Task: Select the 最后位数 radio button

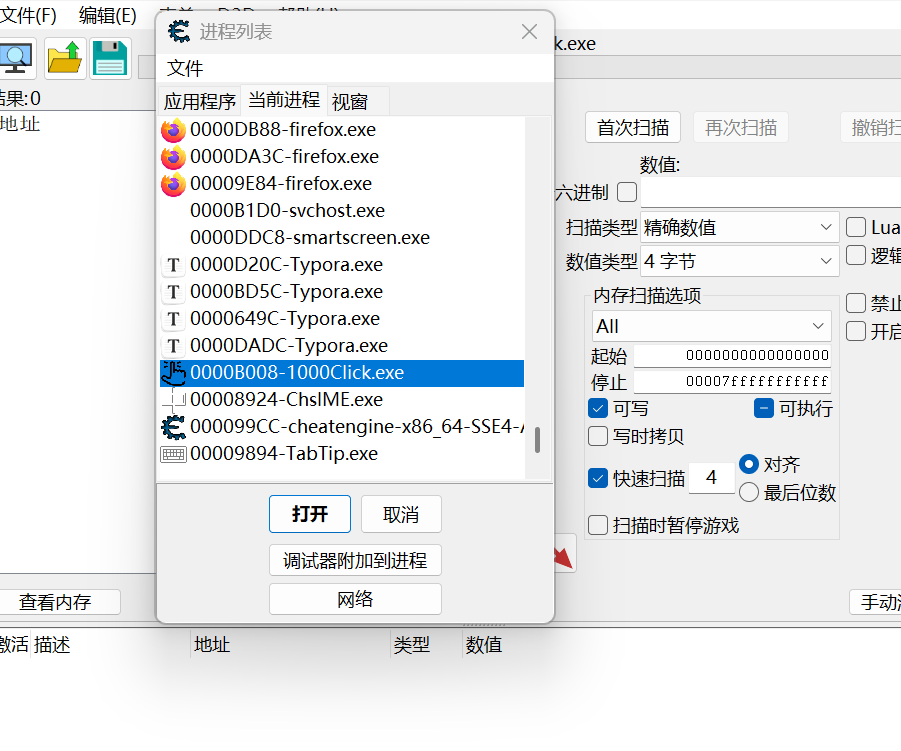Action: pyautogui.click(x=749, y=492)
